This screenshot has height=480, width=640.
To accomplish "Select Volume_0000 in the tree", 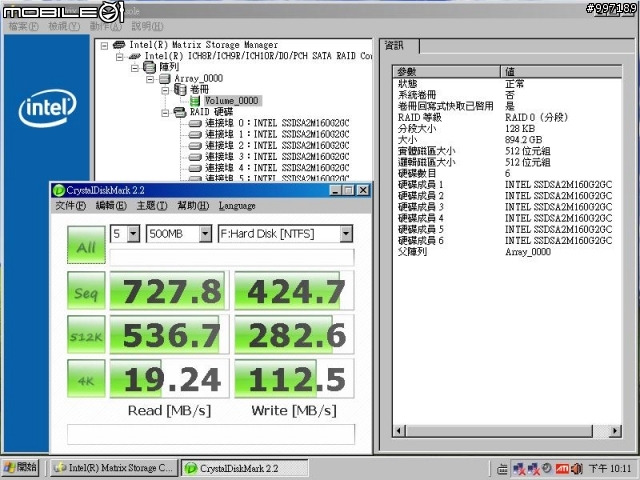I will [231, 101].
